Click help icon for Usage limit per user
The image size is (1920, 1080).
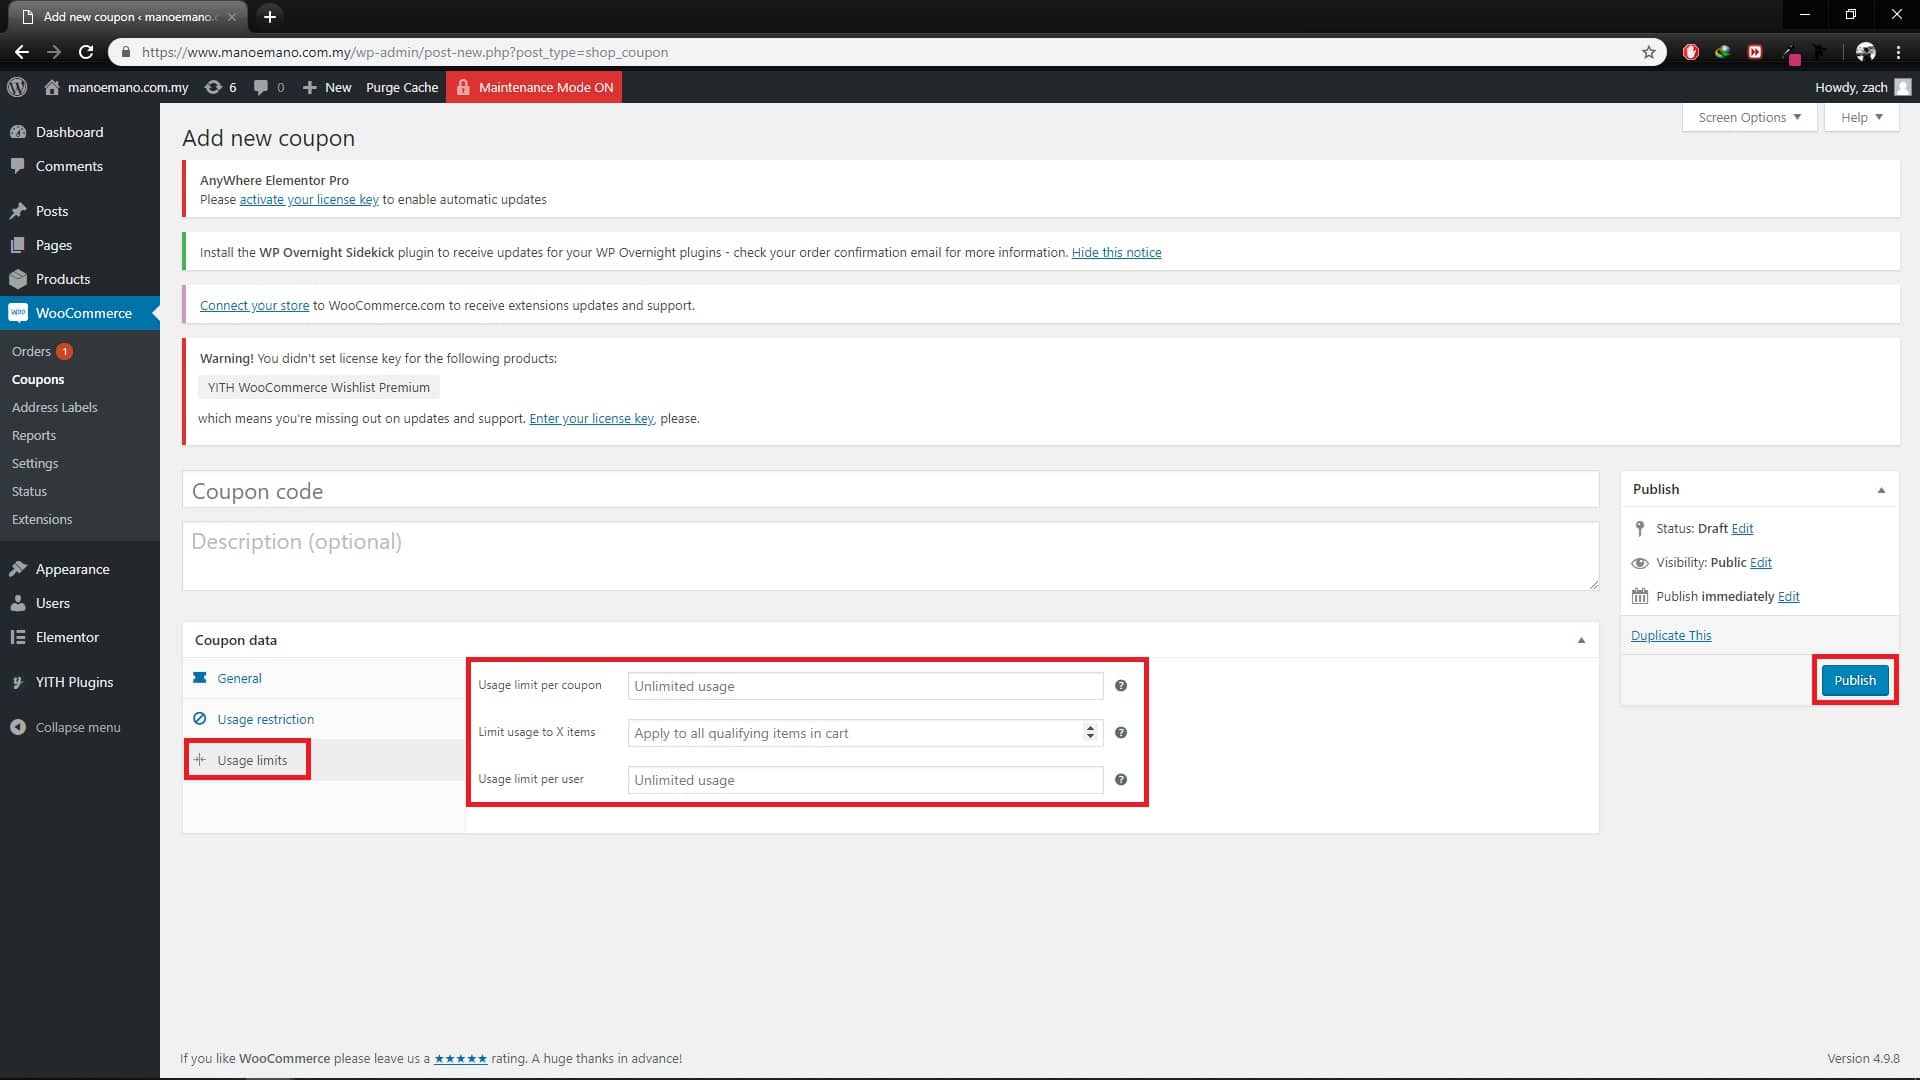1120,779
